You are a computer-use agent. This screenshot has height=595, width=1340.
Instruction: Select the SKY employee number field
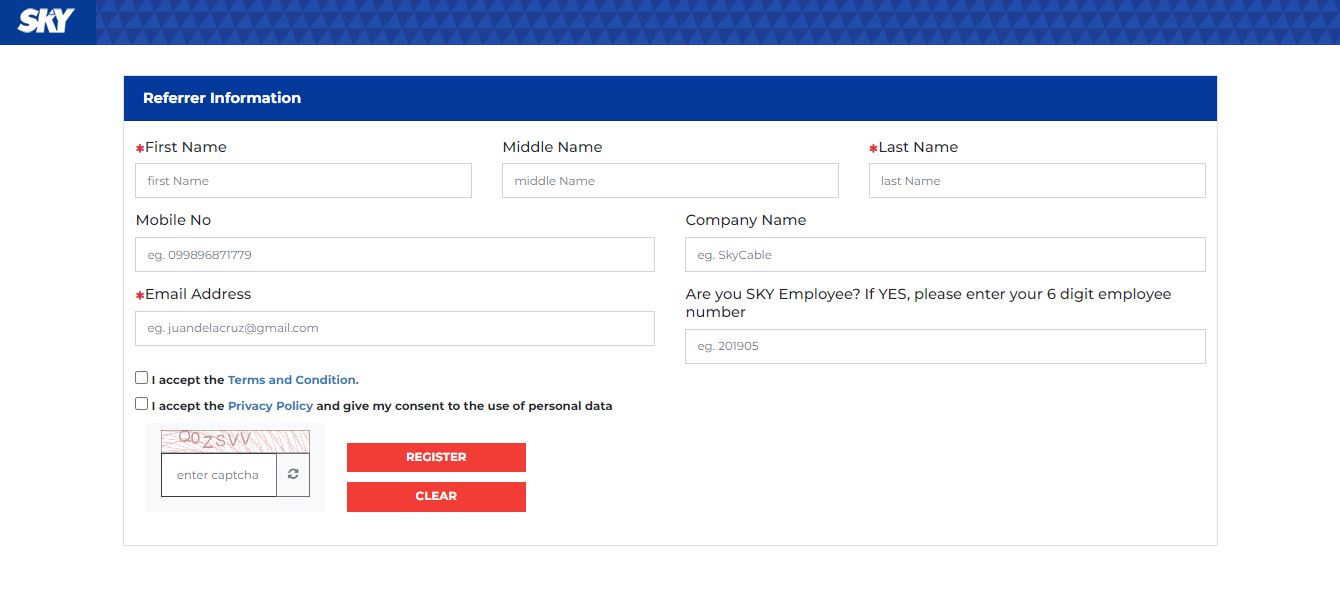(944, 347)
